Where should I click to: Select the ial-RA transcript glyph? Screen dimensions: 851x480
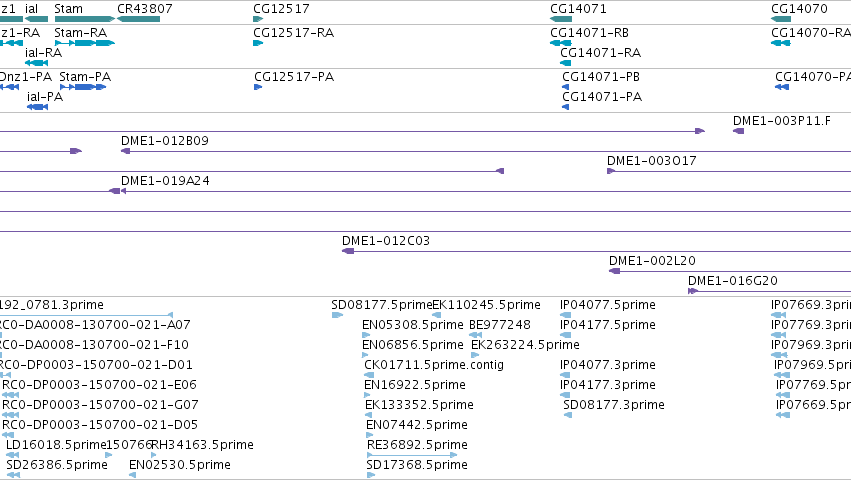(36, 63)
